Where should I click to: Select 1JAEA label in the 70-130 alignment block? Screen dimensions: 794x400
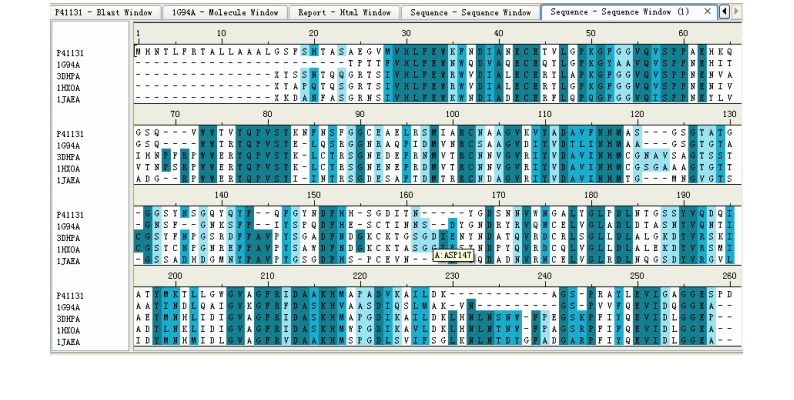click(68, 180)
